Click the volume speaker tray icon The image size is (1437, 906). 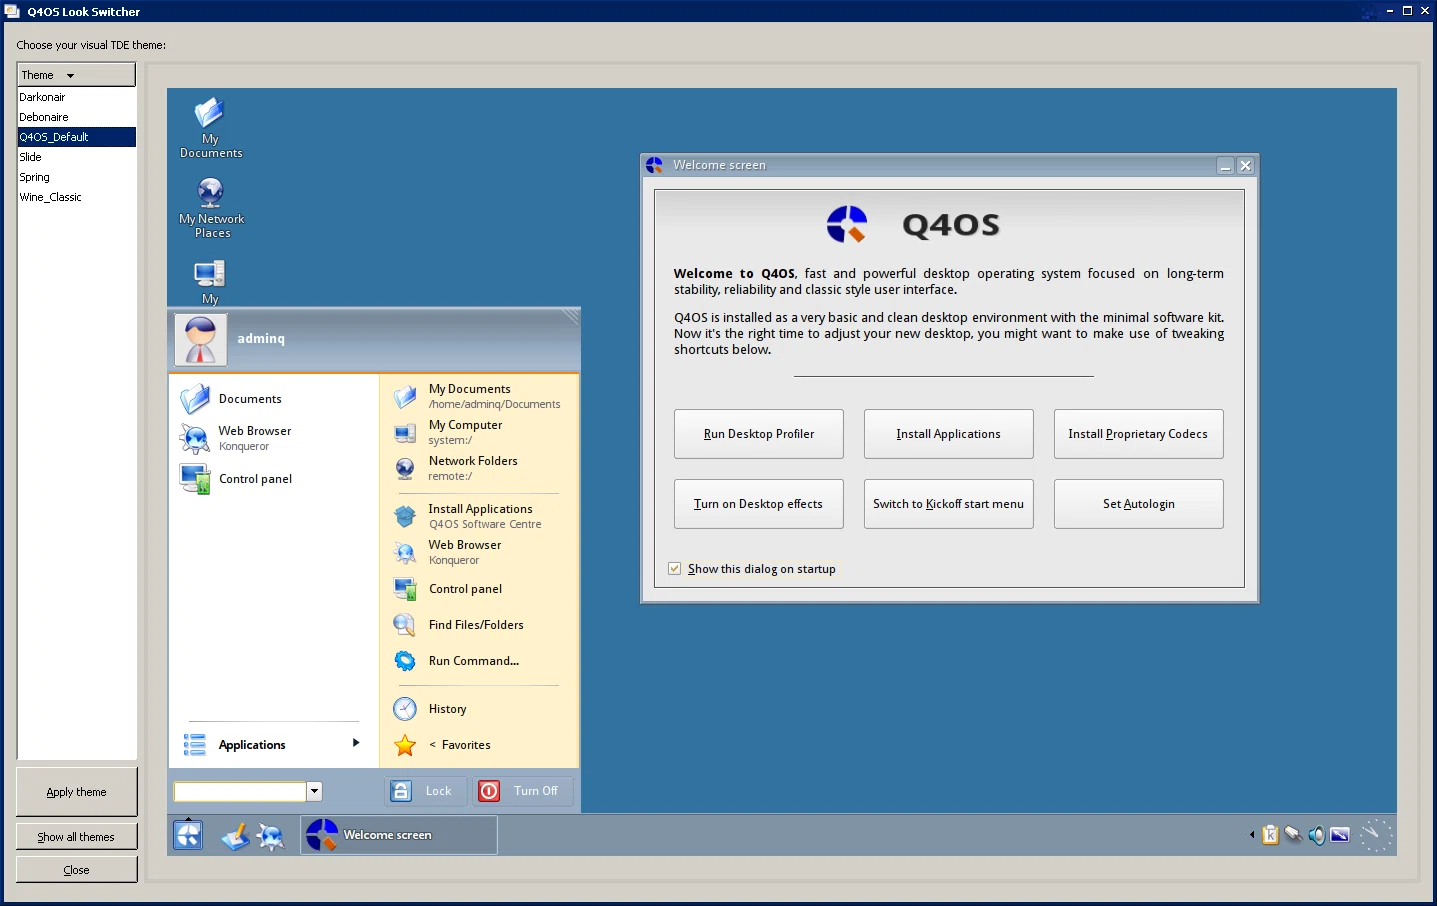(1317, 835)
